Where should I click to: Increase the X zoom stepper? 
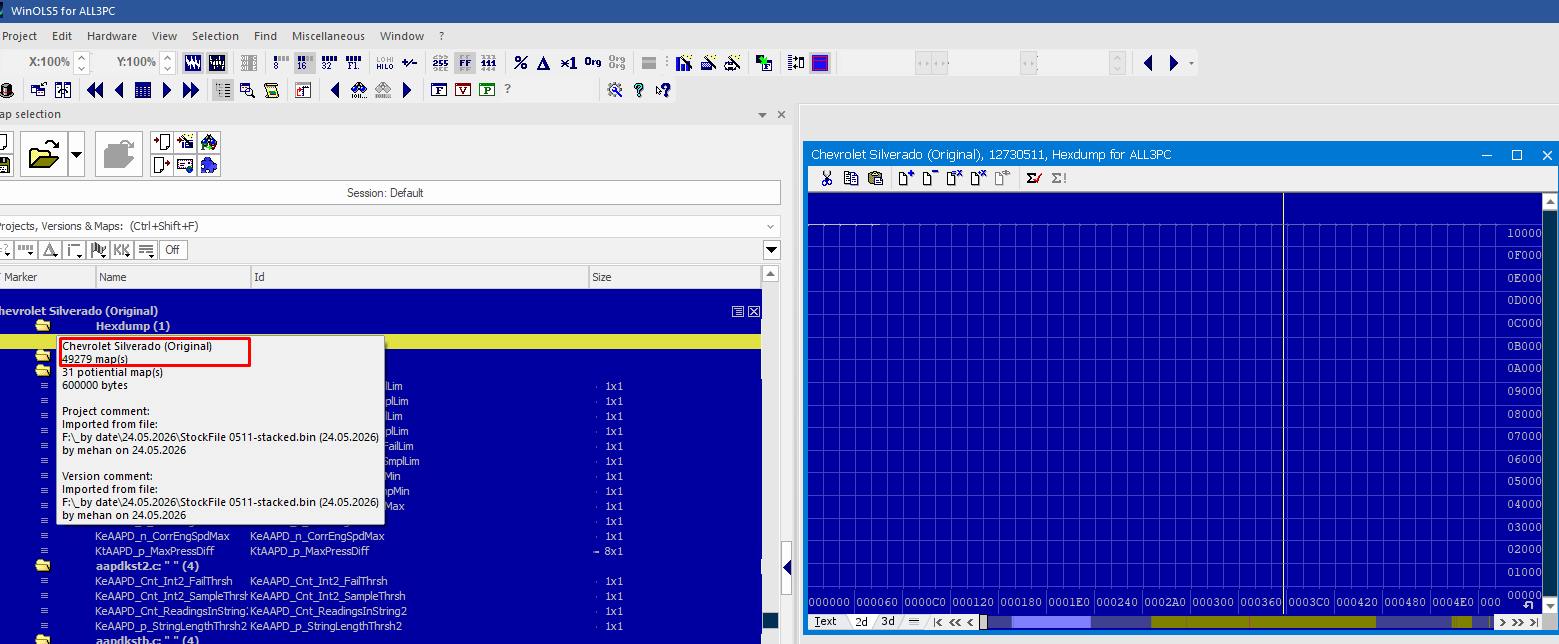coord(82,57)
